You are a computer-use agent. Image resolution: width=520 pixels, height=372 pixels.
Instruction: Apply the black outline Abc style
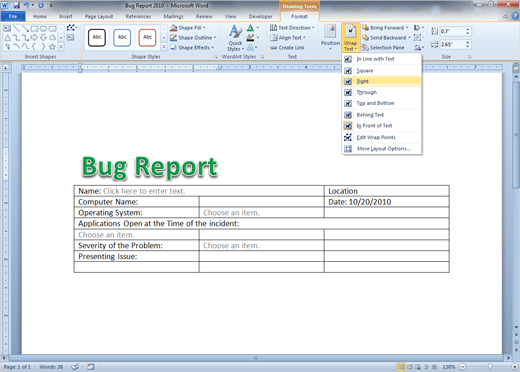[97, 37]
